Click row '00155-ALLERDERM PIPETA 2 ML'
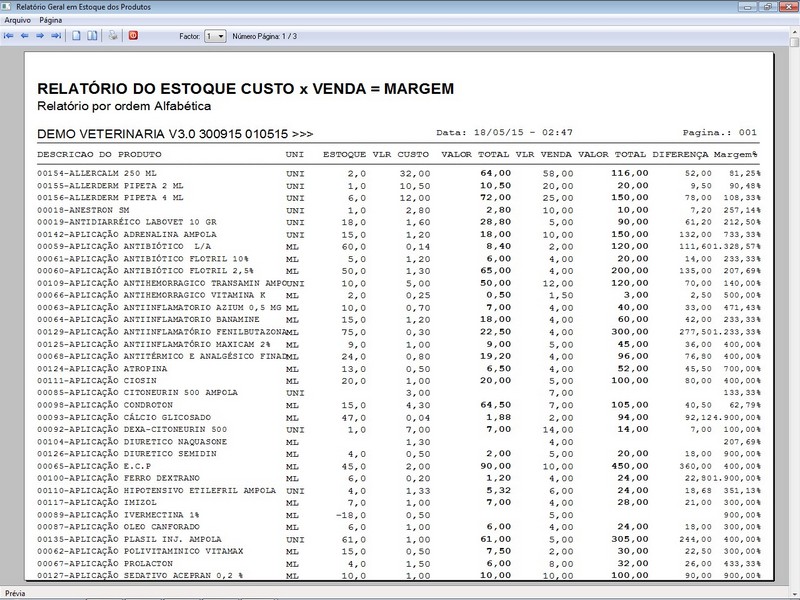Screen dimensions: 800x600 [x=398, y=186]
